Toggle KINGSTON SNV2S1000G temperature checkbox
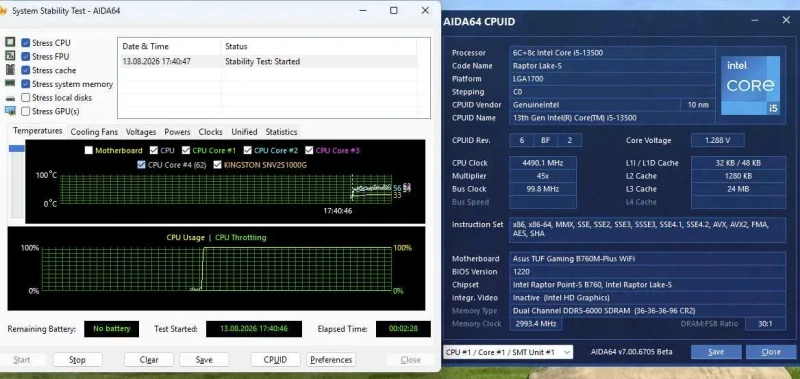 (x=218, y=165)
